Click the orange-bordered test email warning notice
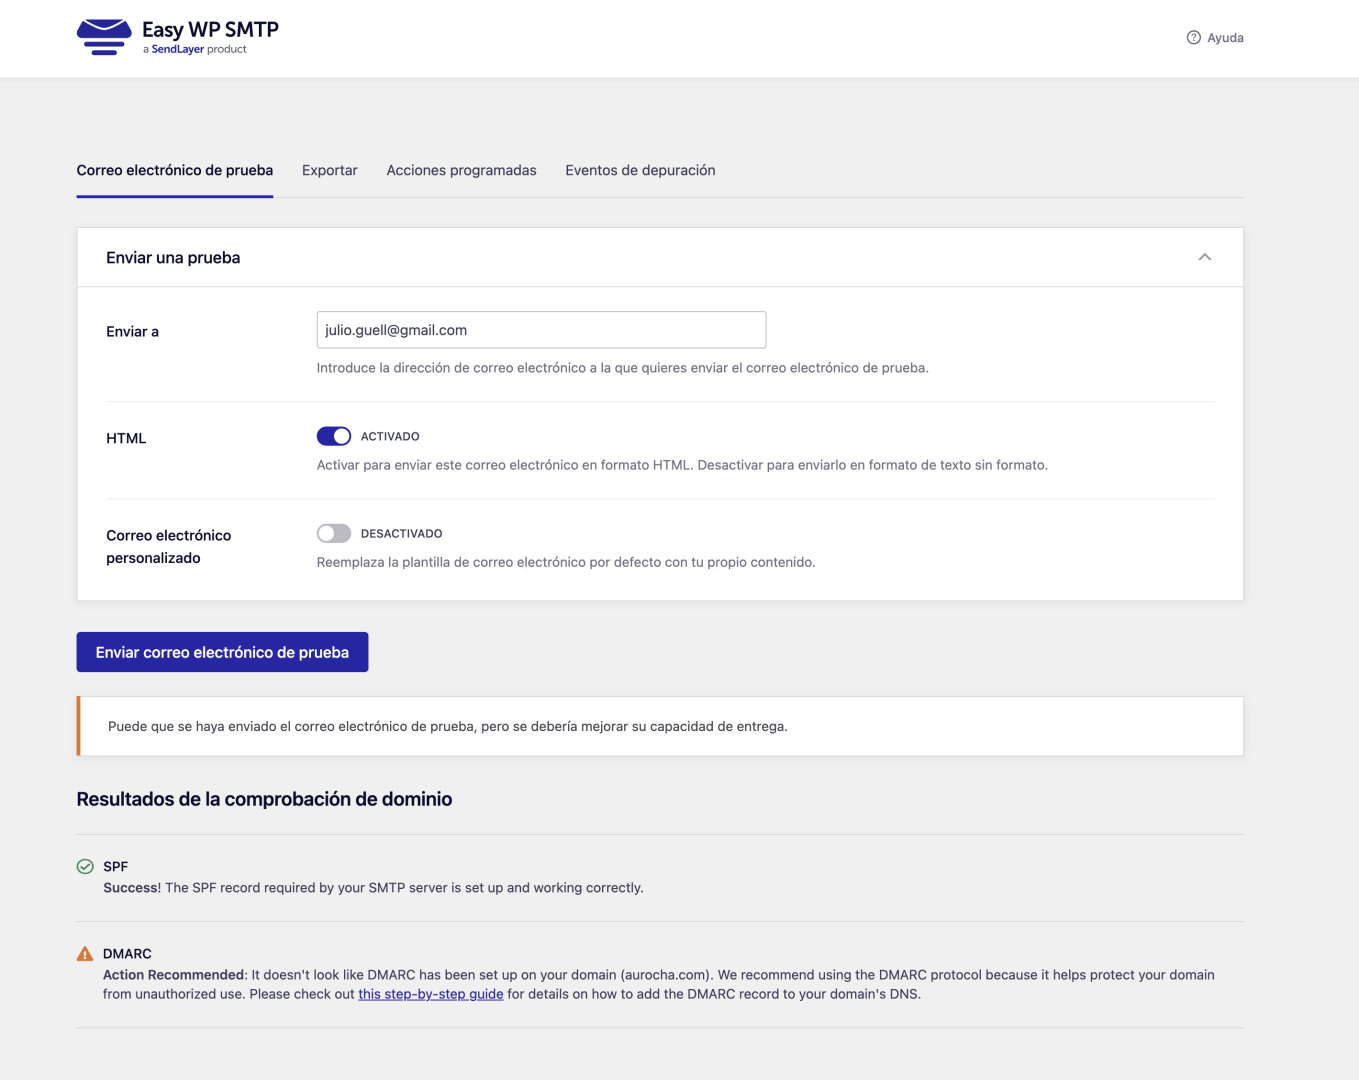The image size is (1359, 1080). [x=660, y=726]
